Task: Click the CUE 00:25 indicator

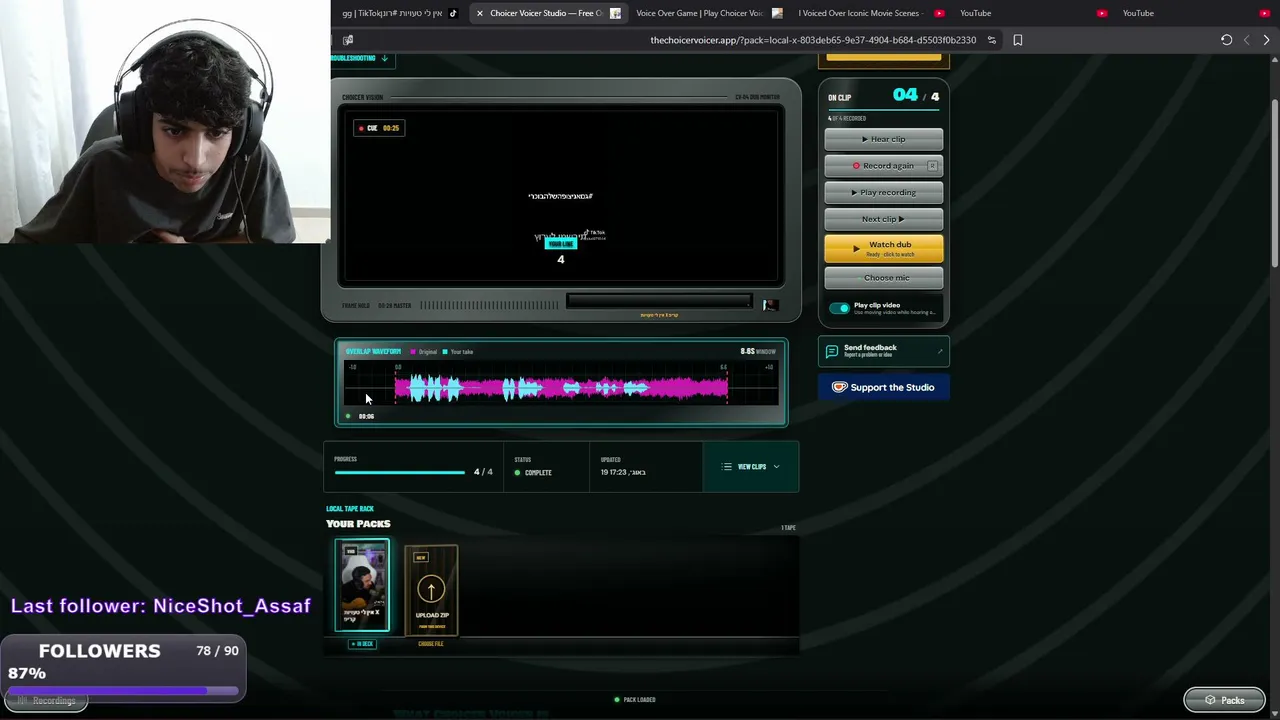Action: pyautogui.click(x=380, y=128)
